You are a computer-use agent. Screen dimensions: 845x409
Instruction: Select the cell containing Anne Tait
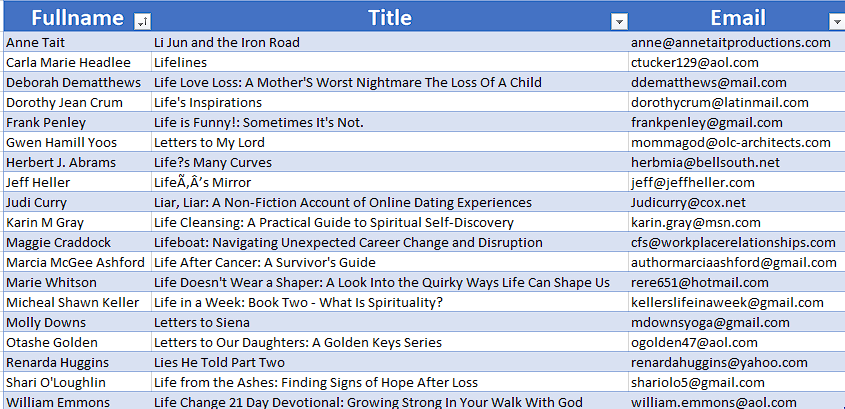(x=78, y=42)
